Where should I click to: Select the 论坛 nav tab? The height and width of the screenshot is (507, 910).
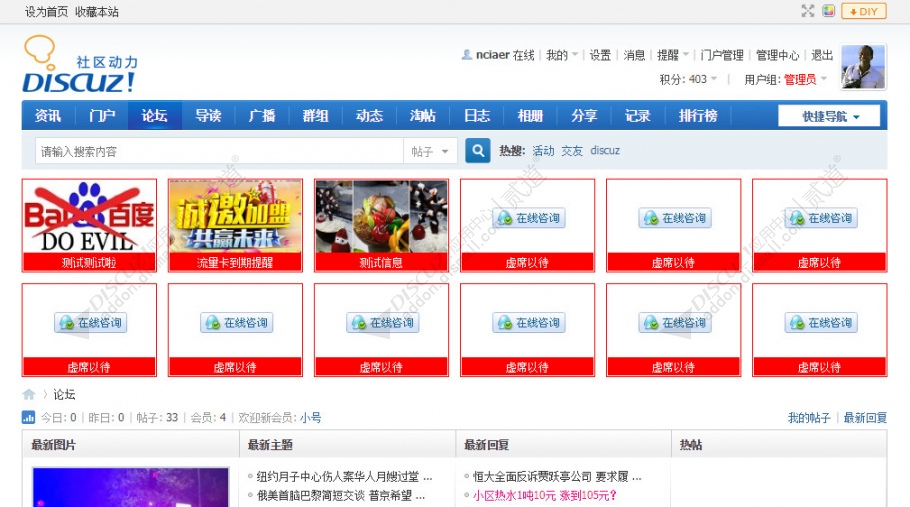tap(155, 115)
